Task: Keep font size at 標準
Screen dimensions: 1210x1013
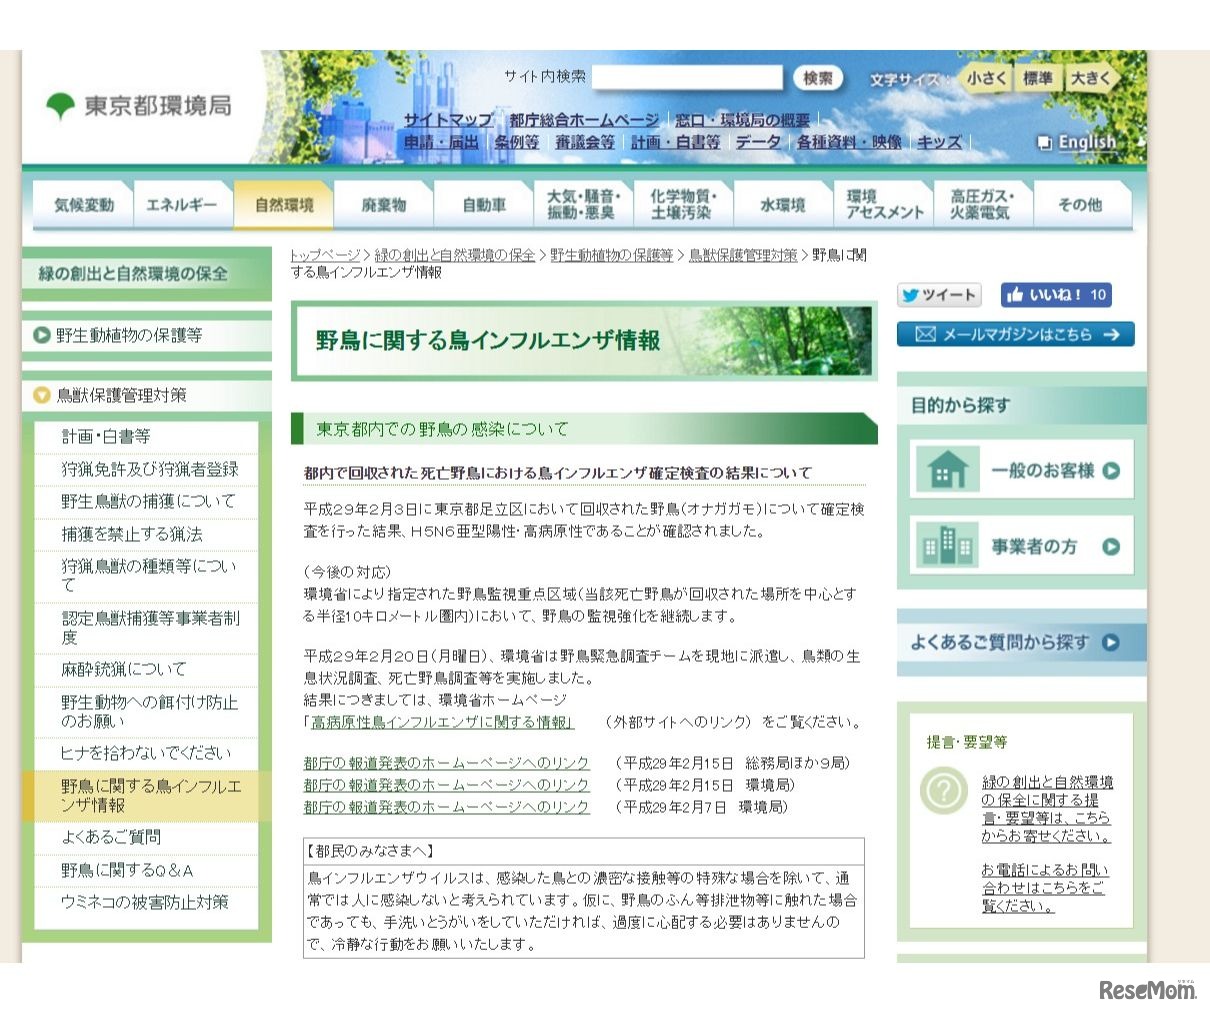Action: (x=1040, y=78)
